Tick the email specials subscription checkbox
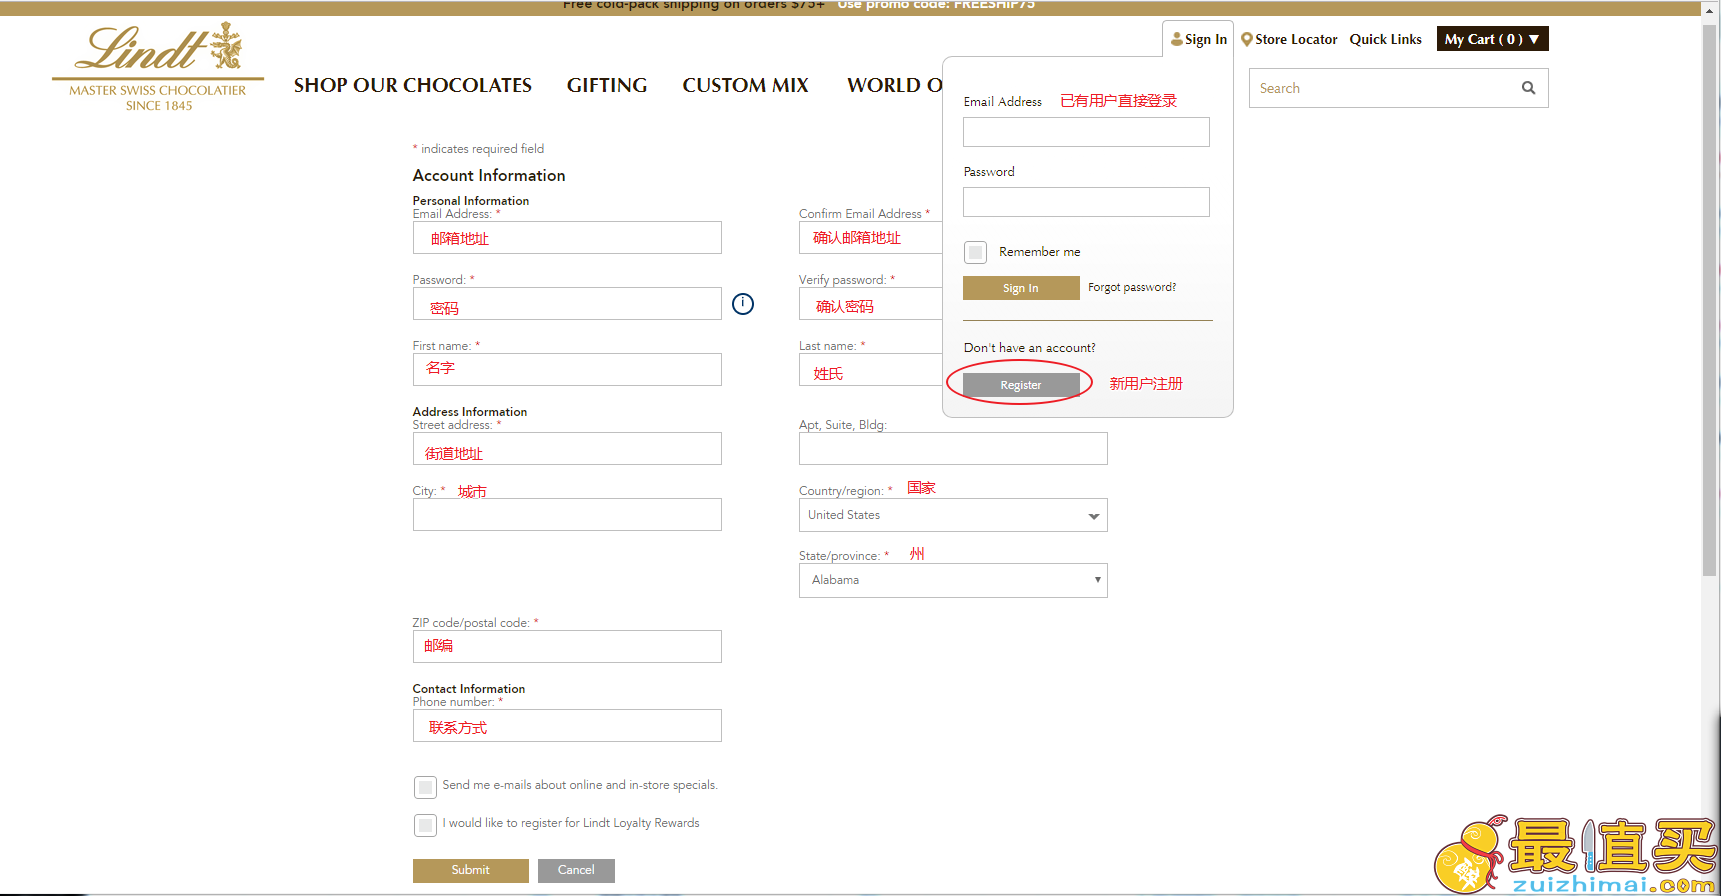 point(425,787)
